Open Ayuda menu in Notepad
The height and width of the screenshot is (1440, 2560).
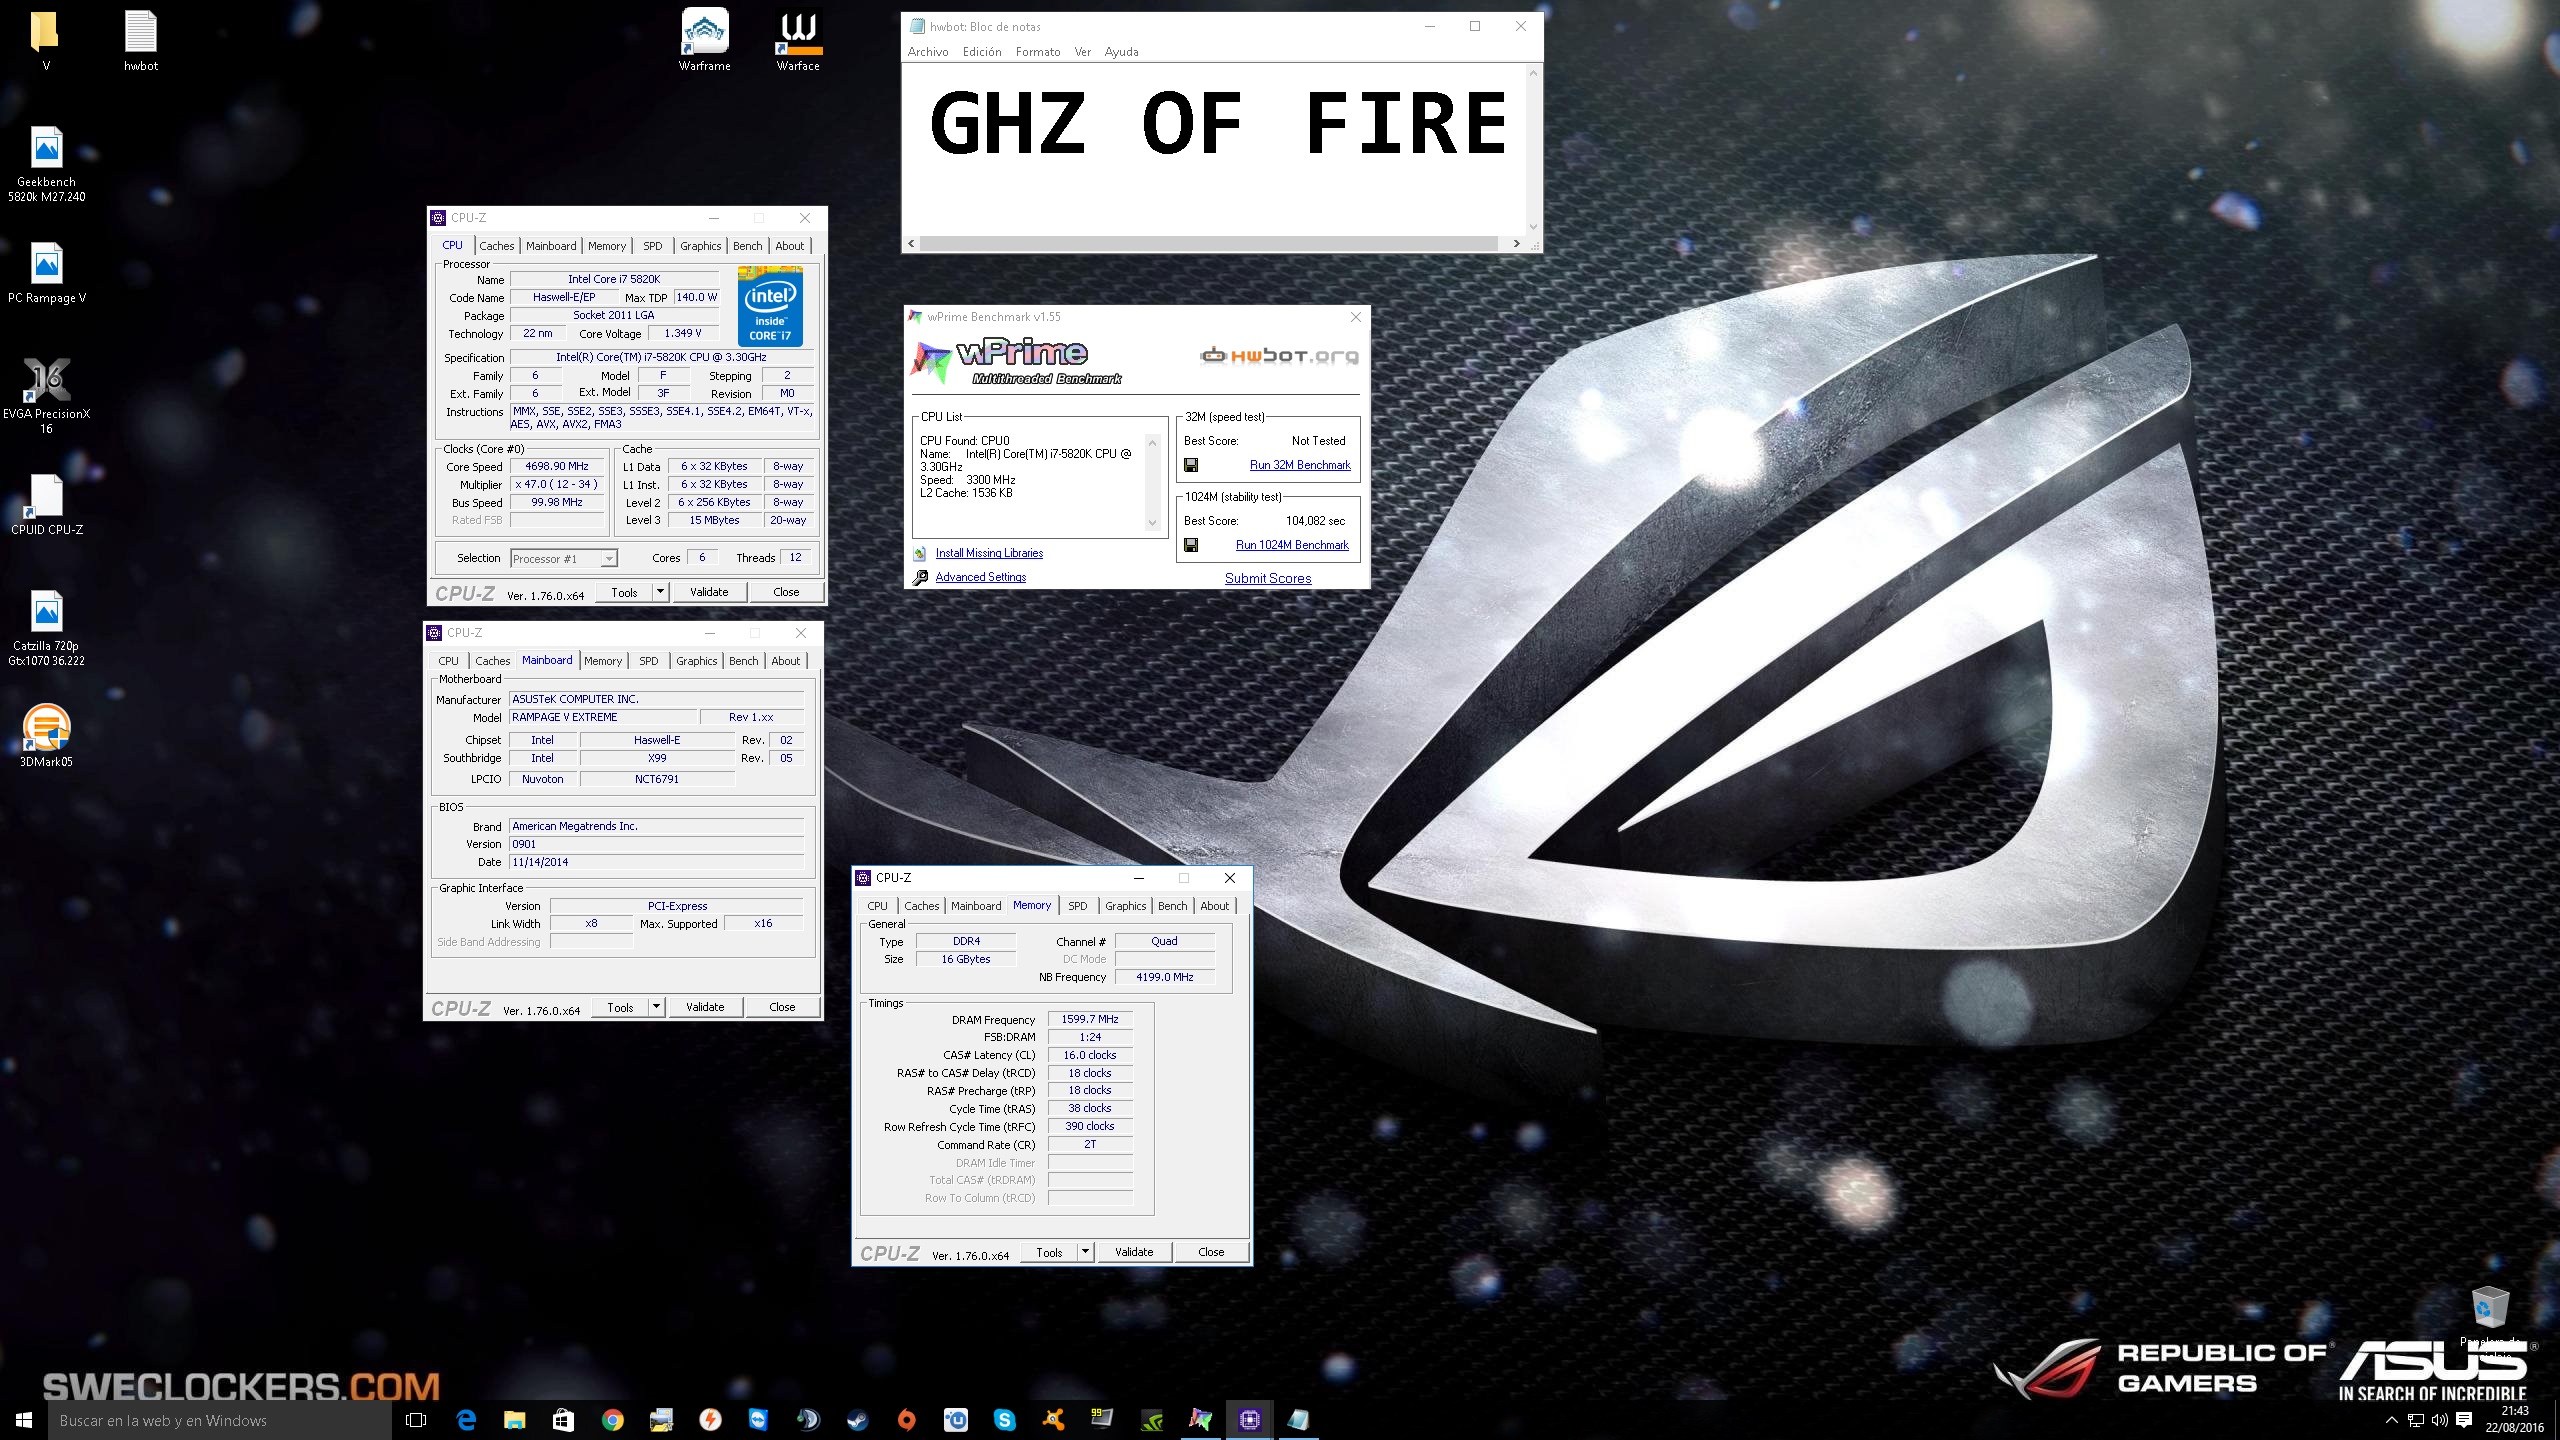[1121, 52]
